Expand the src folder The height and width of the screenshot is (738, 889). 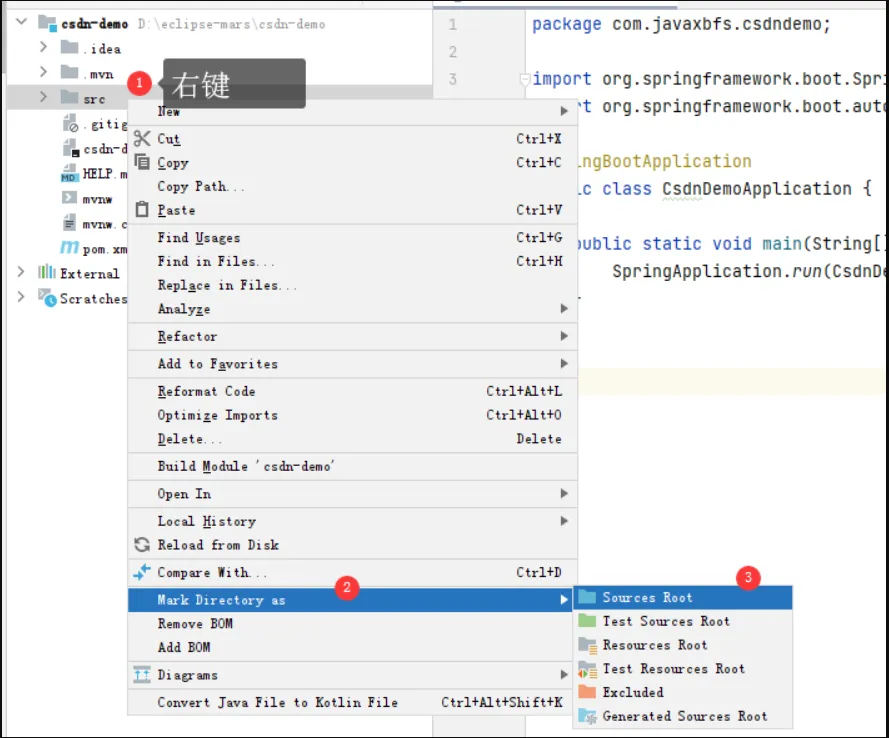coord(43,97)
